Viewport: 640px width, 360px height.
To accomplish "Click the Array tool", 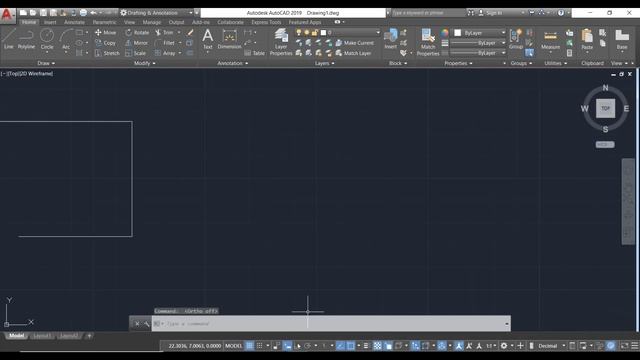I will [165, 53].
